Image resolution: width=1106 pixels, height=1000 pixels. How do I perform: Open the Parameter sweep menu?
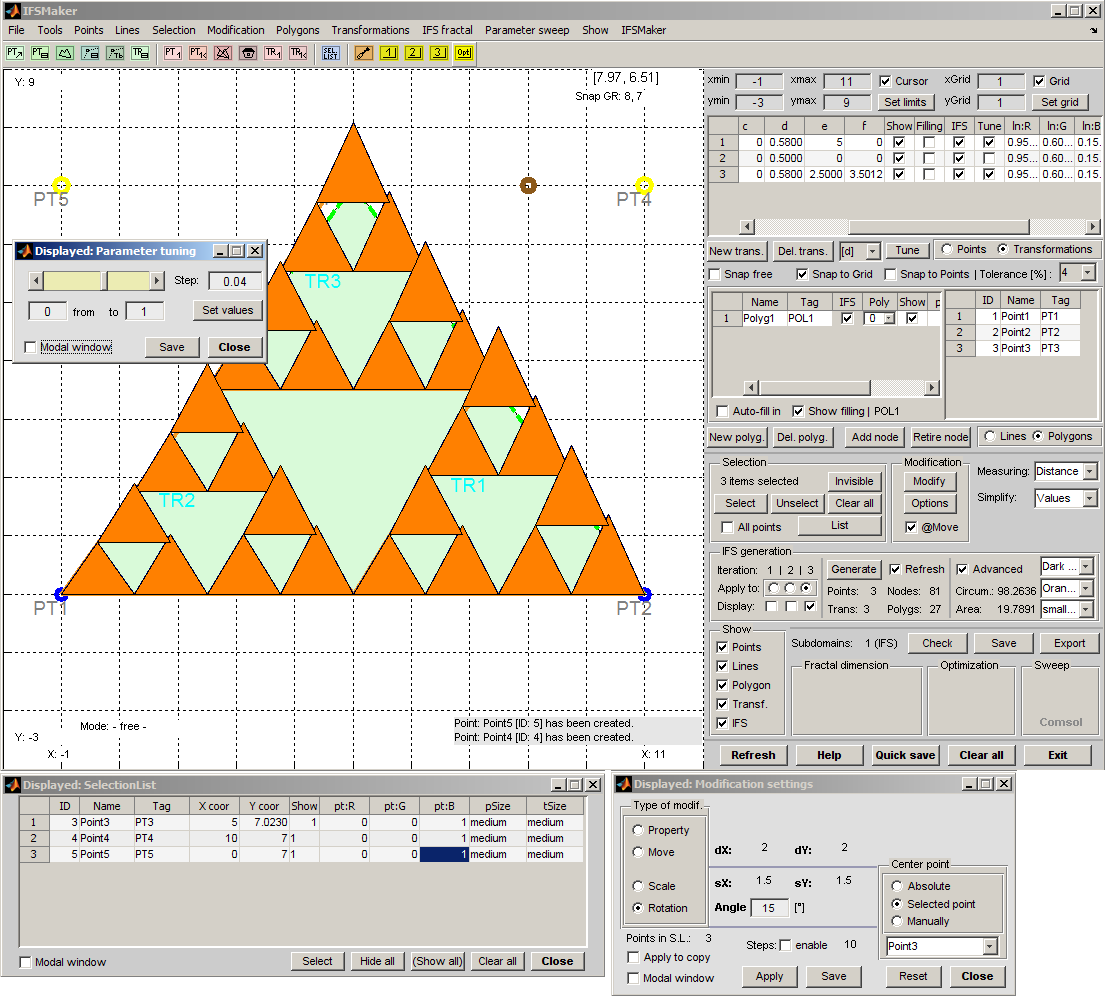[527, 30]
